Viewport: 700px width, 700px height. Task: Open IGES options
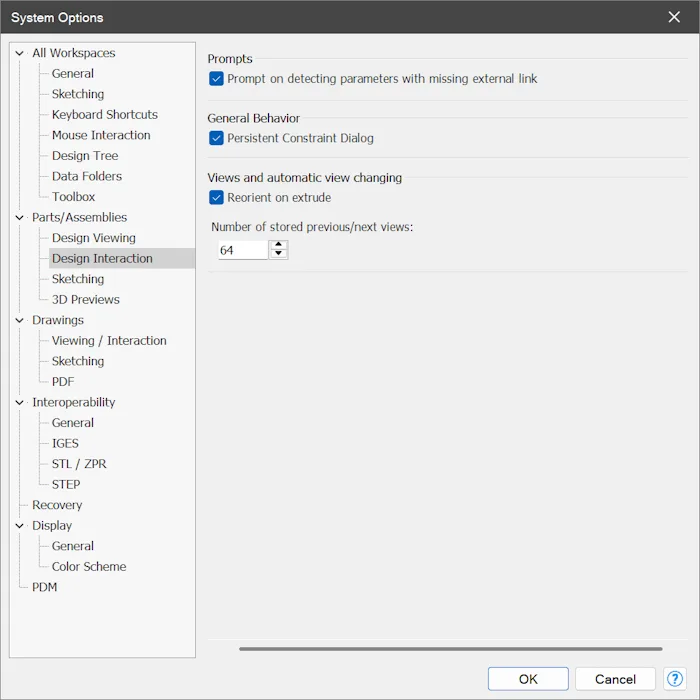65,443
